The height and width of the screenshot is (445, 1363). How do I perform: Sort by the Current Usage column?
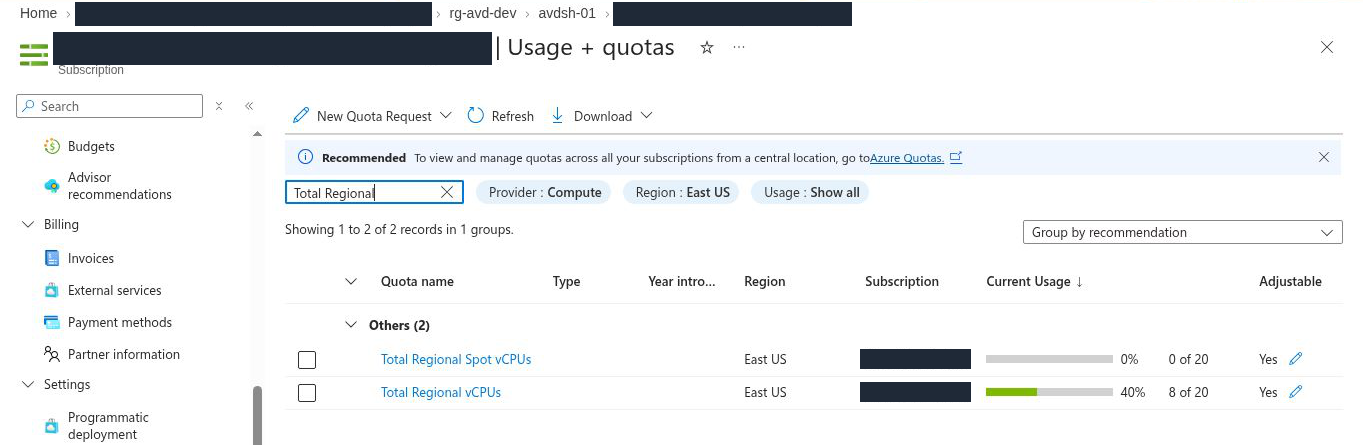pyautogui.click(x=1035, y=282)
